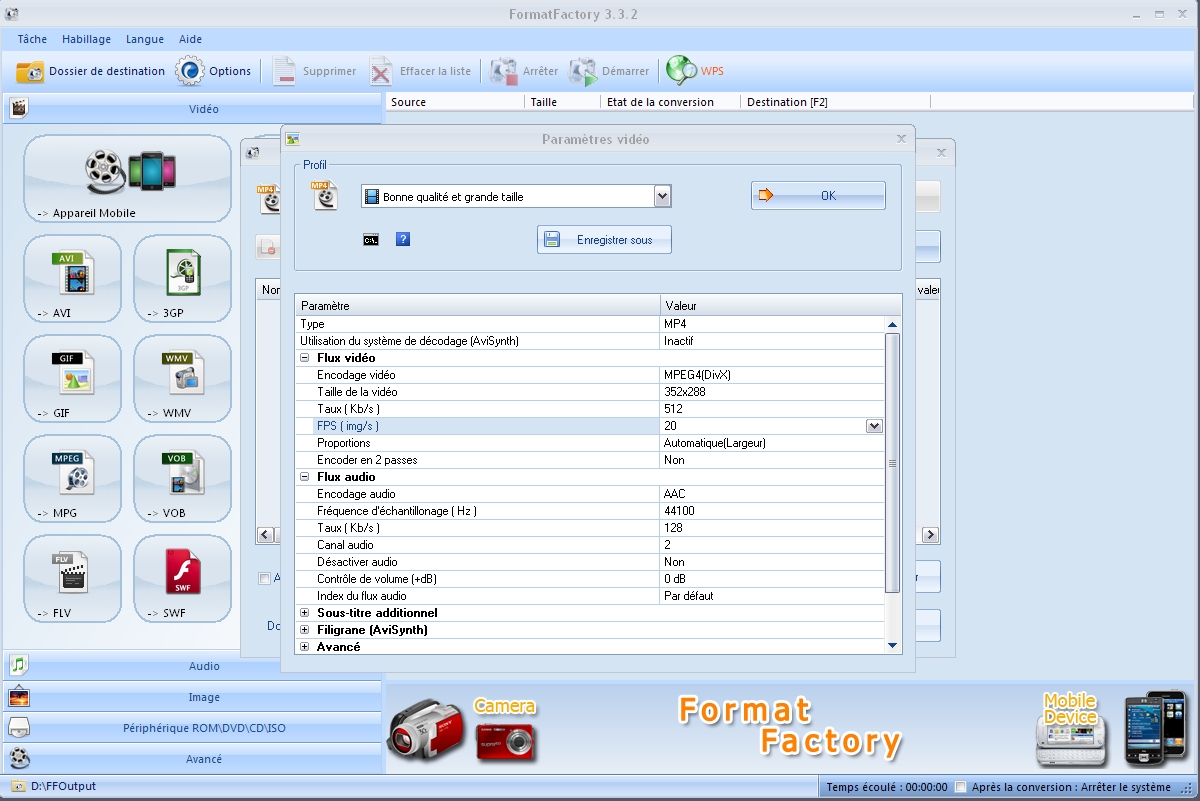Click the Etat de la conversion column header
This screenshot has width=1200, height=801.
[x=670, y=102]
